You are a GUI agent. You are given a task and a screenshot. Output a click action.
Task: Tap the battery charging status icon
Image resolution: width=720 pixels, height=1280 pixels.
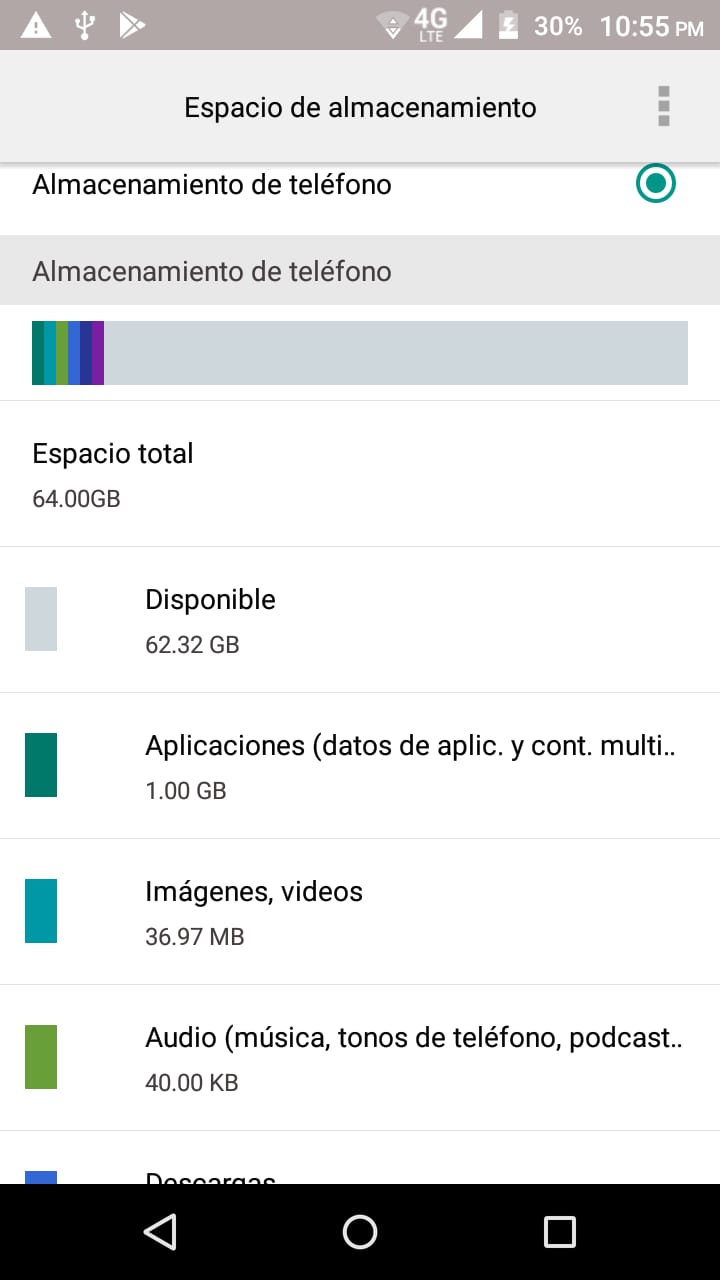(508, 25)
